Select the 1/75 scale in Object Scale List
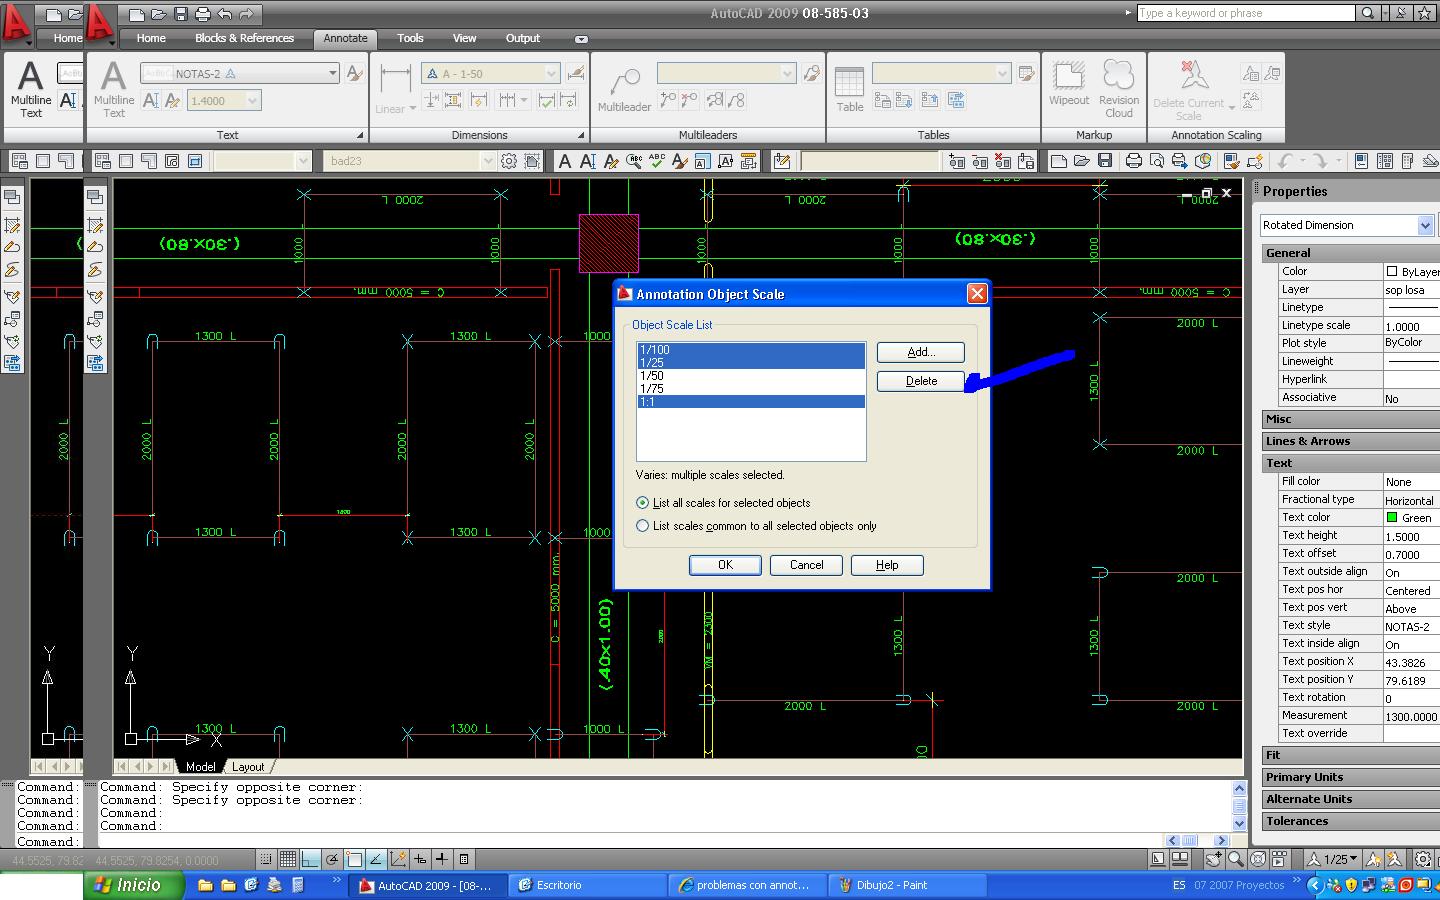1440x900 pixels. coord(751,389)
